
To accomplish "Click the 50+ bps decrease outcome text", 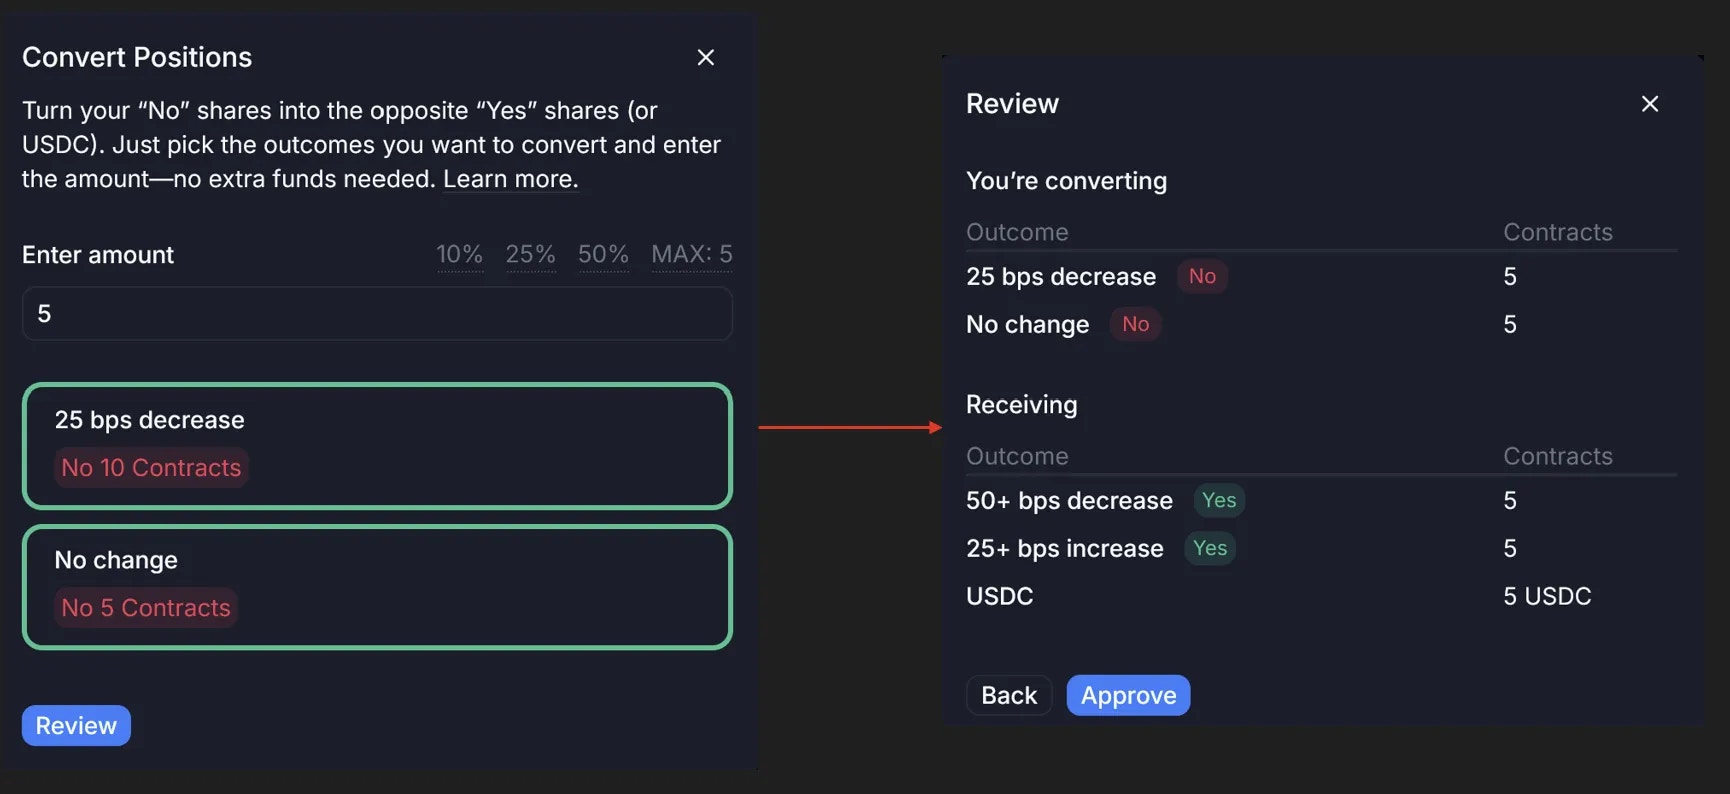I will tap(1069, 501).
